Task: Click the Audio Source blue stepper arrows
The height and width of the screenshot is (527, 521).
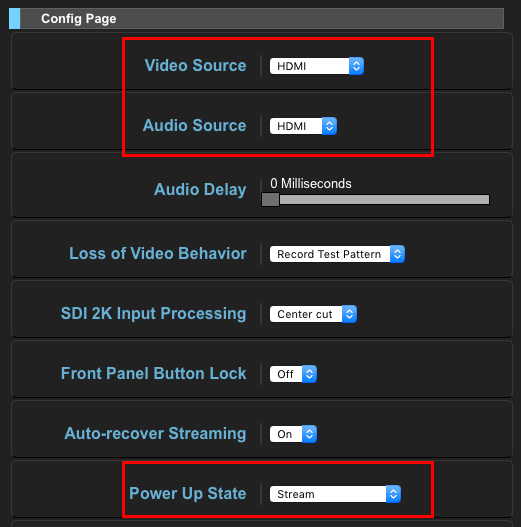Action: [329, 126]
